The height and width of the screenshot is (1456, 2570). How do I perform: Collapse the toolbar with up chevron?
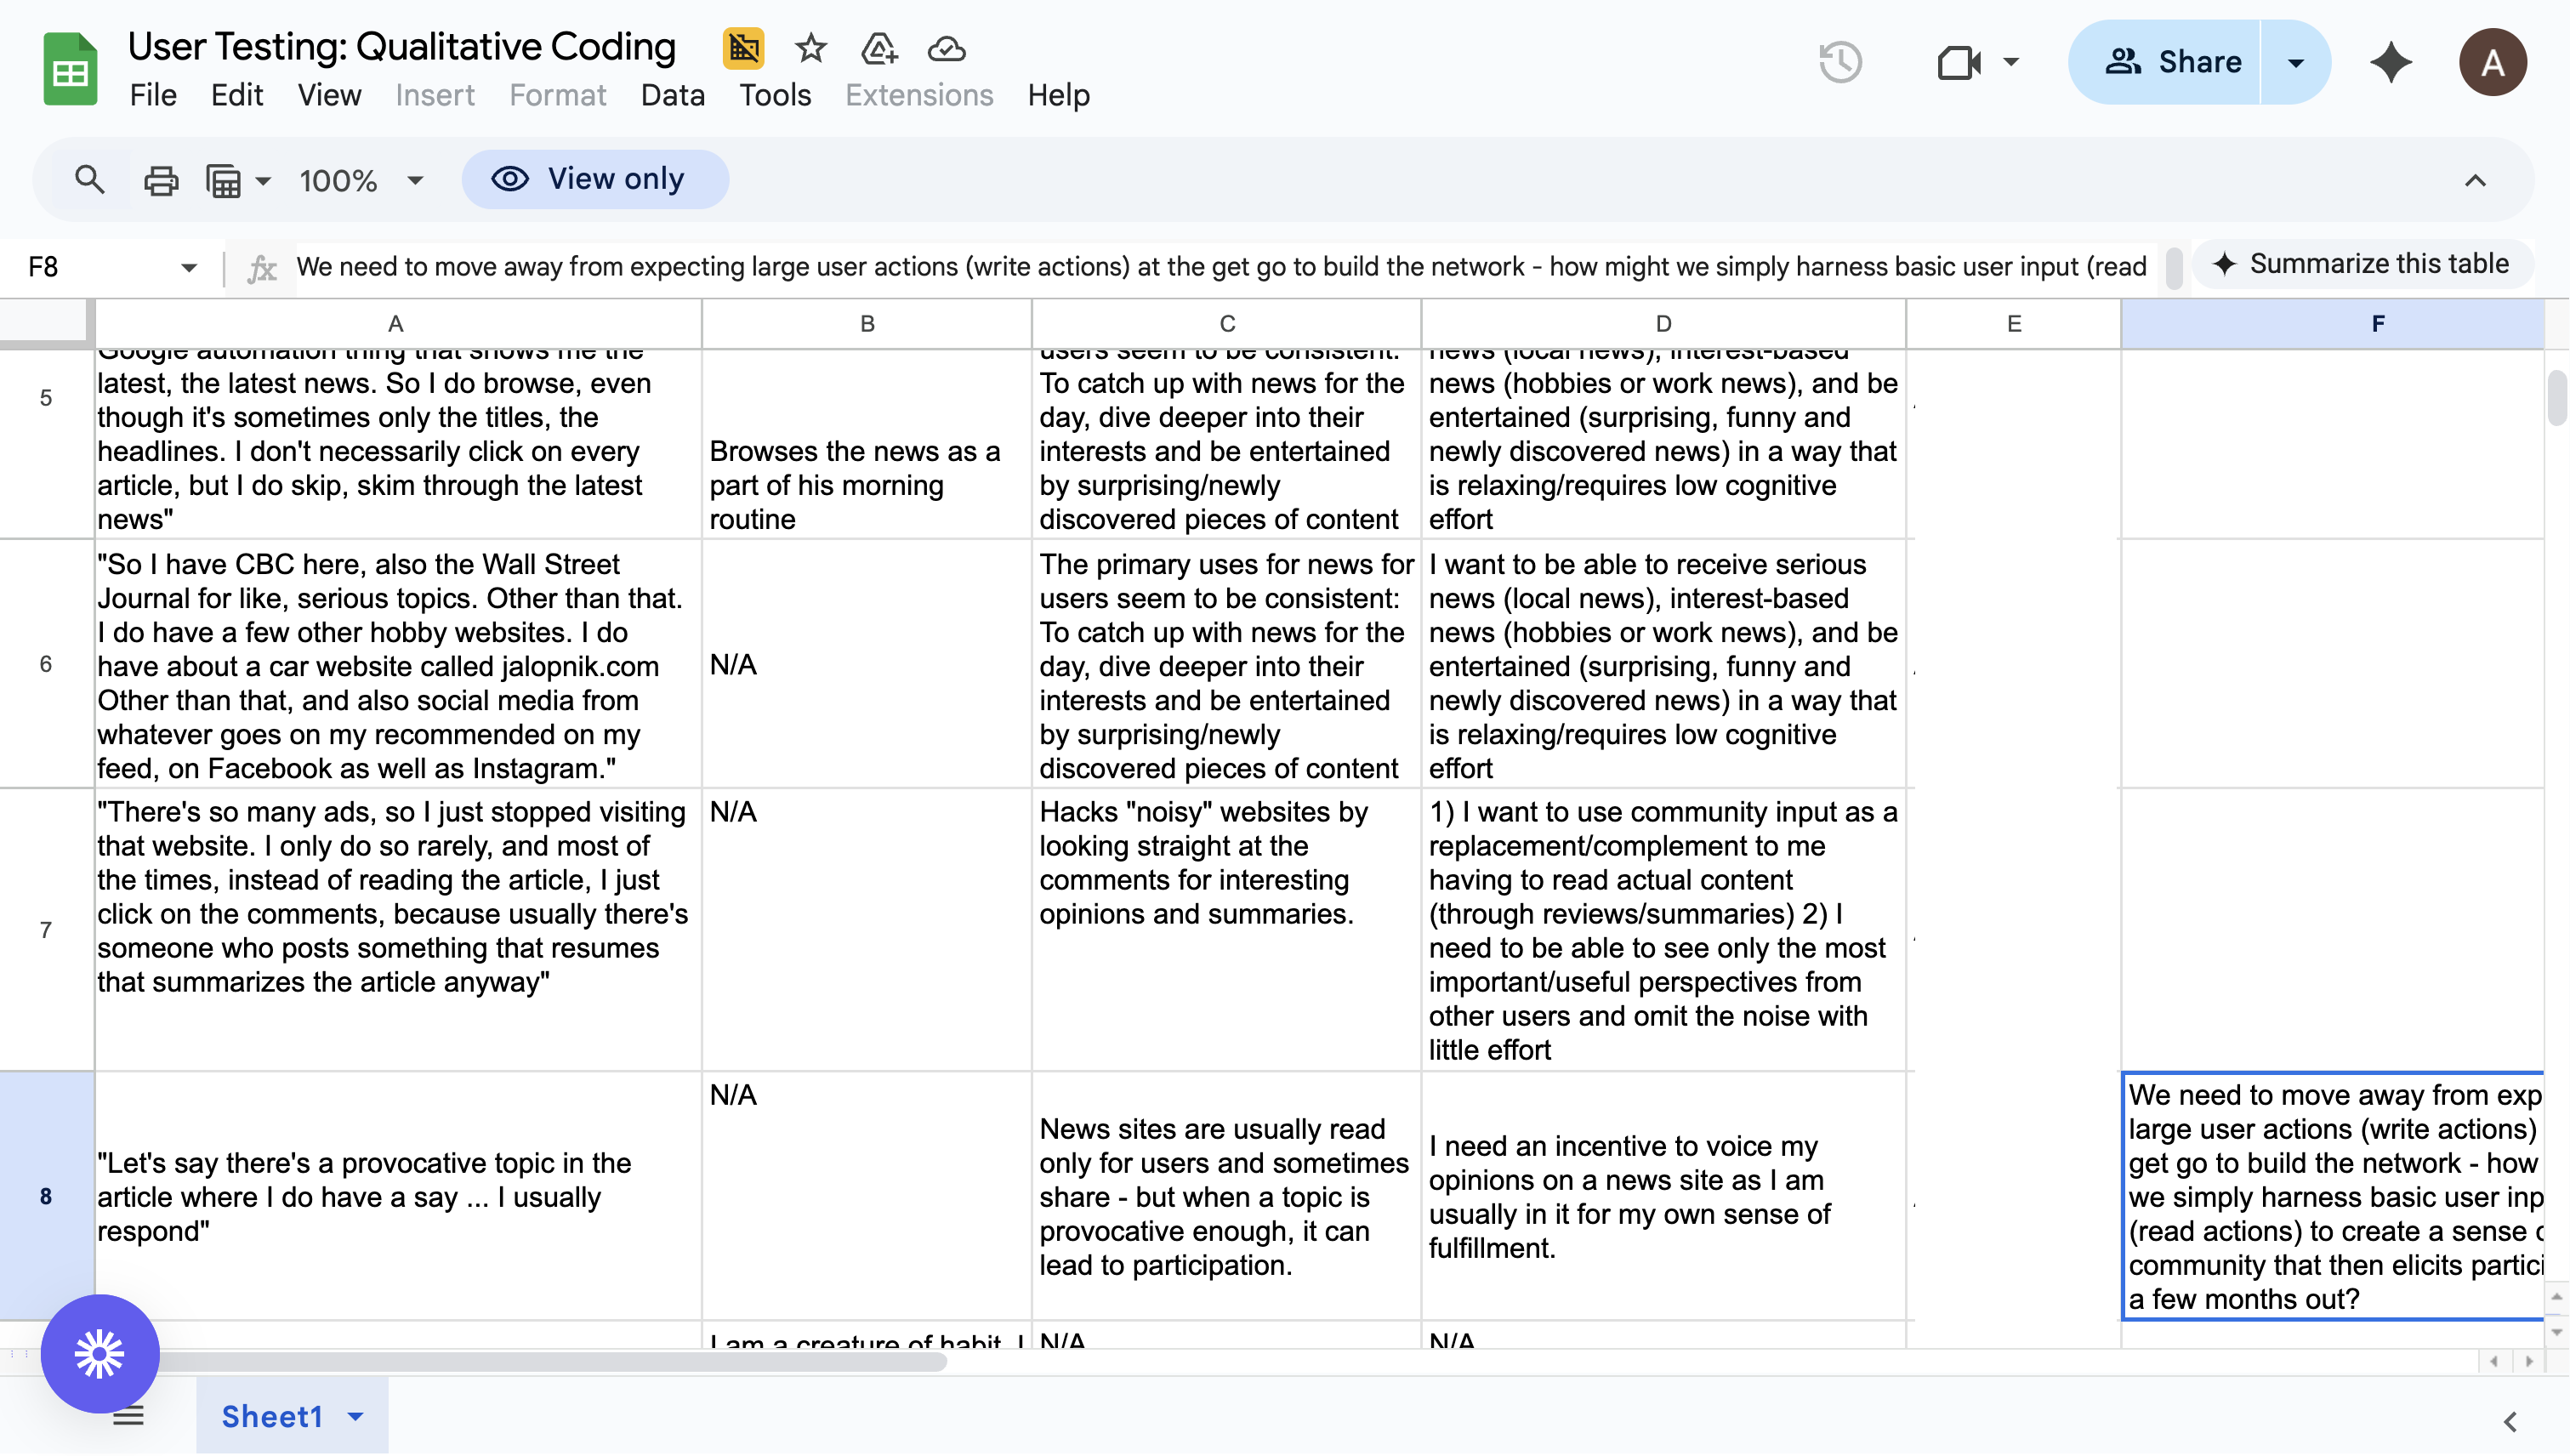coord(2475,181)
